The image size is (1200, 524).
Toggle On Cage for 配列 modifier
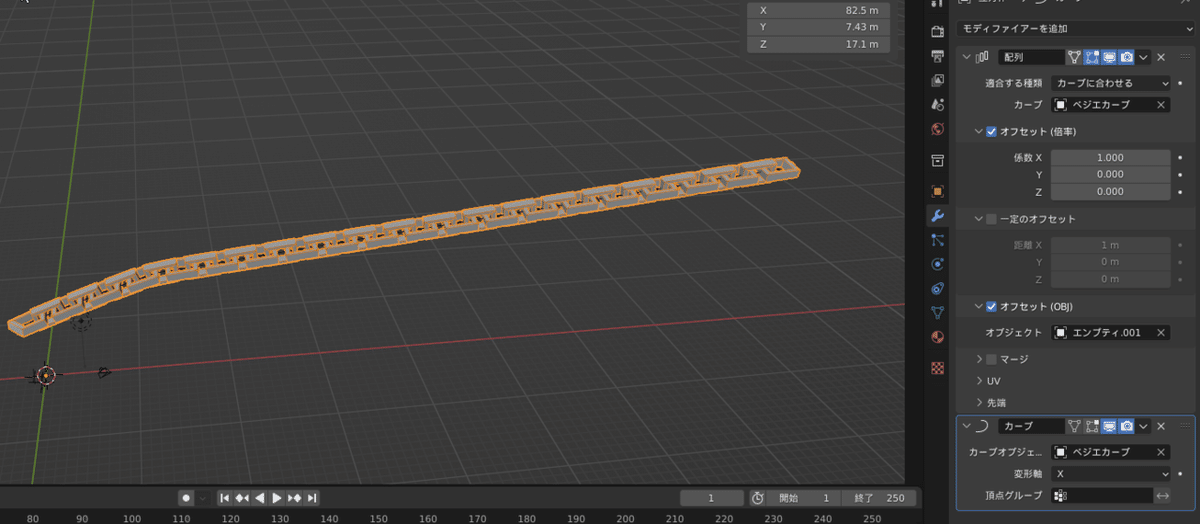click(1074, 58)
